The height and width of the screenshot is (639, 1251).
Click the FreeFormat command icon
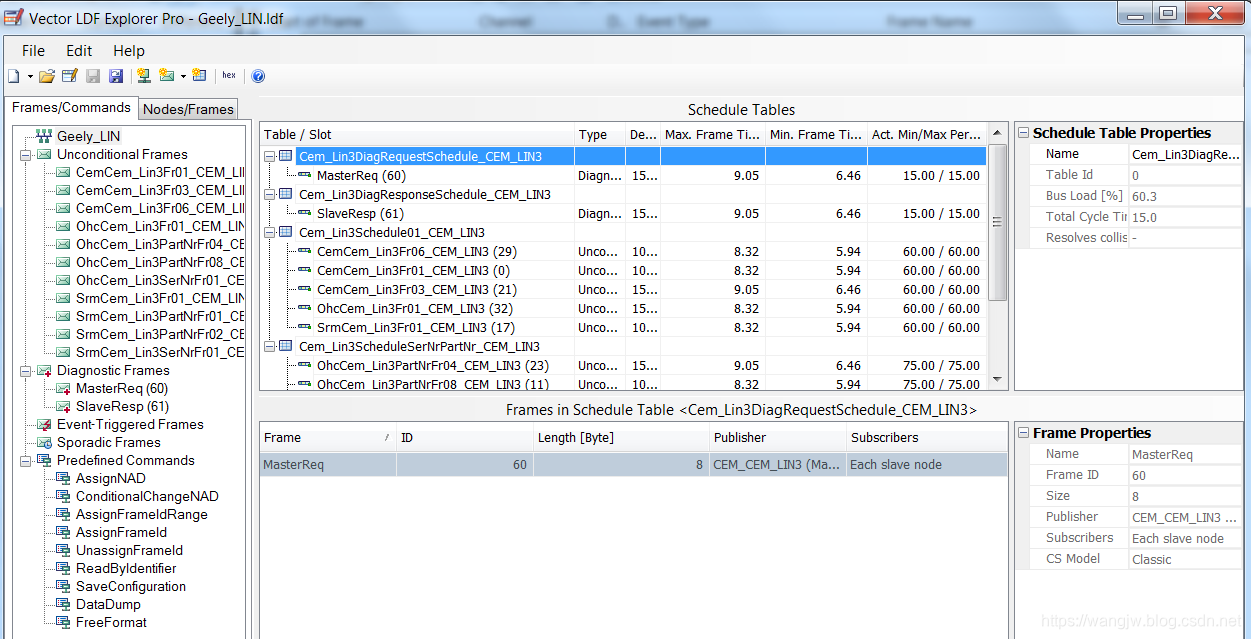pos(63,623)
